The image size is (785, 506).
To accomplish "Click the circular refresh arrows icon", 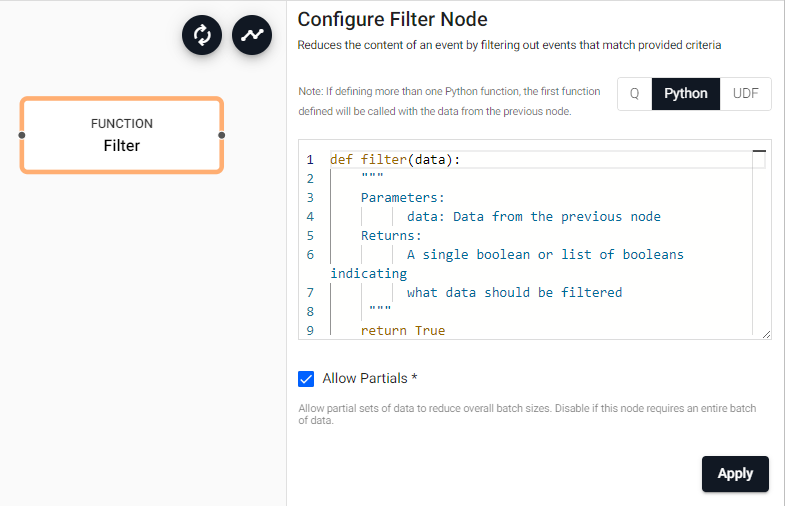I will [202, 35].
